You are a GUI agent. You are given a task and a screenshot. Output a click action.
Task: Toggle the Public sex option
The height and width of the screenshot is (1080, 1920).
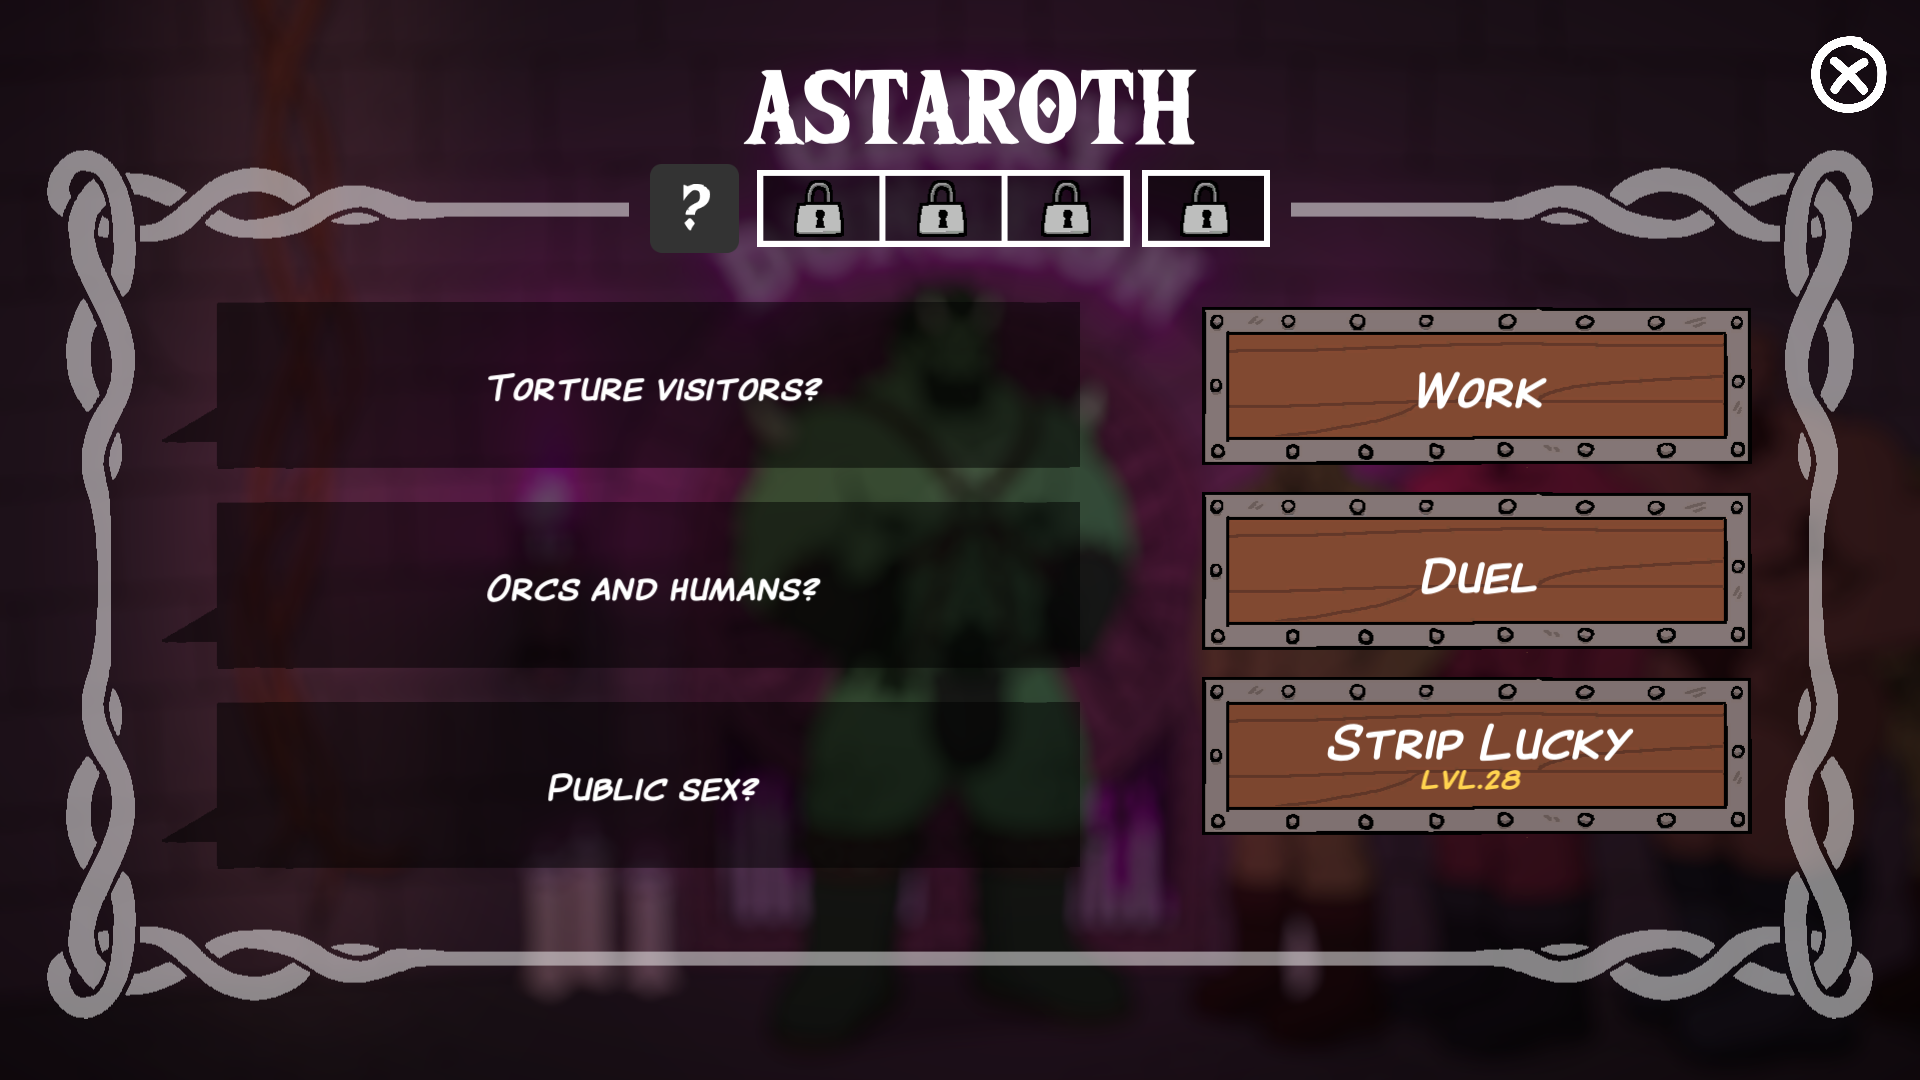pyautogui.click(x=651, y=785)
